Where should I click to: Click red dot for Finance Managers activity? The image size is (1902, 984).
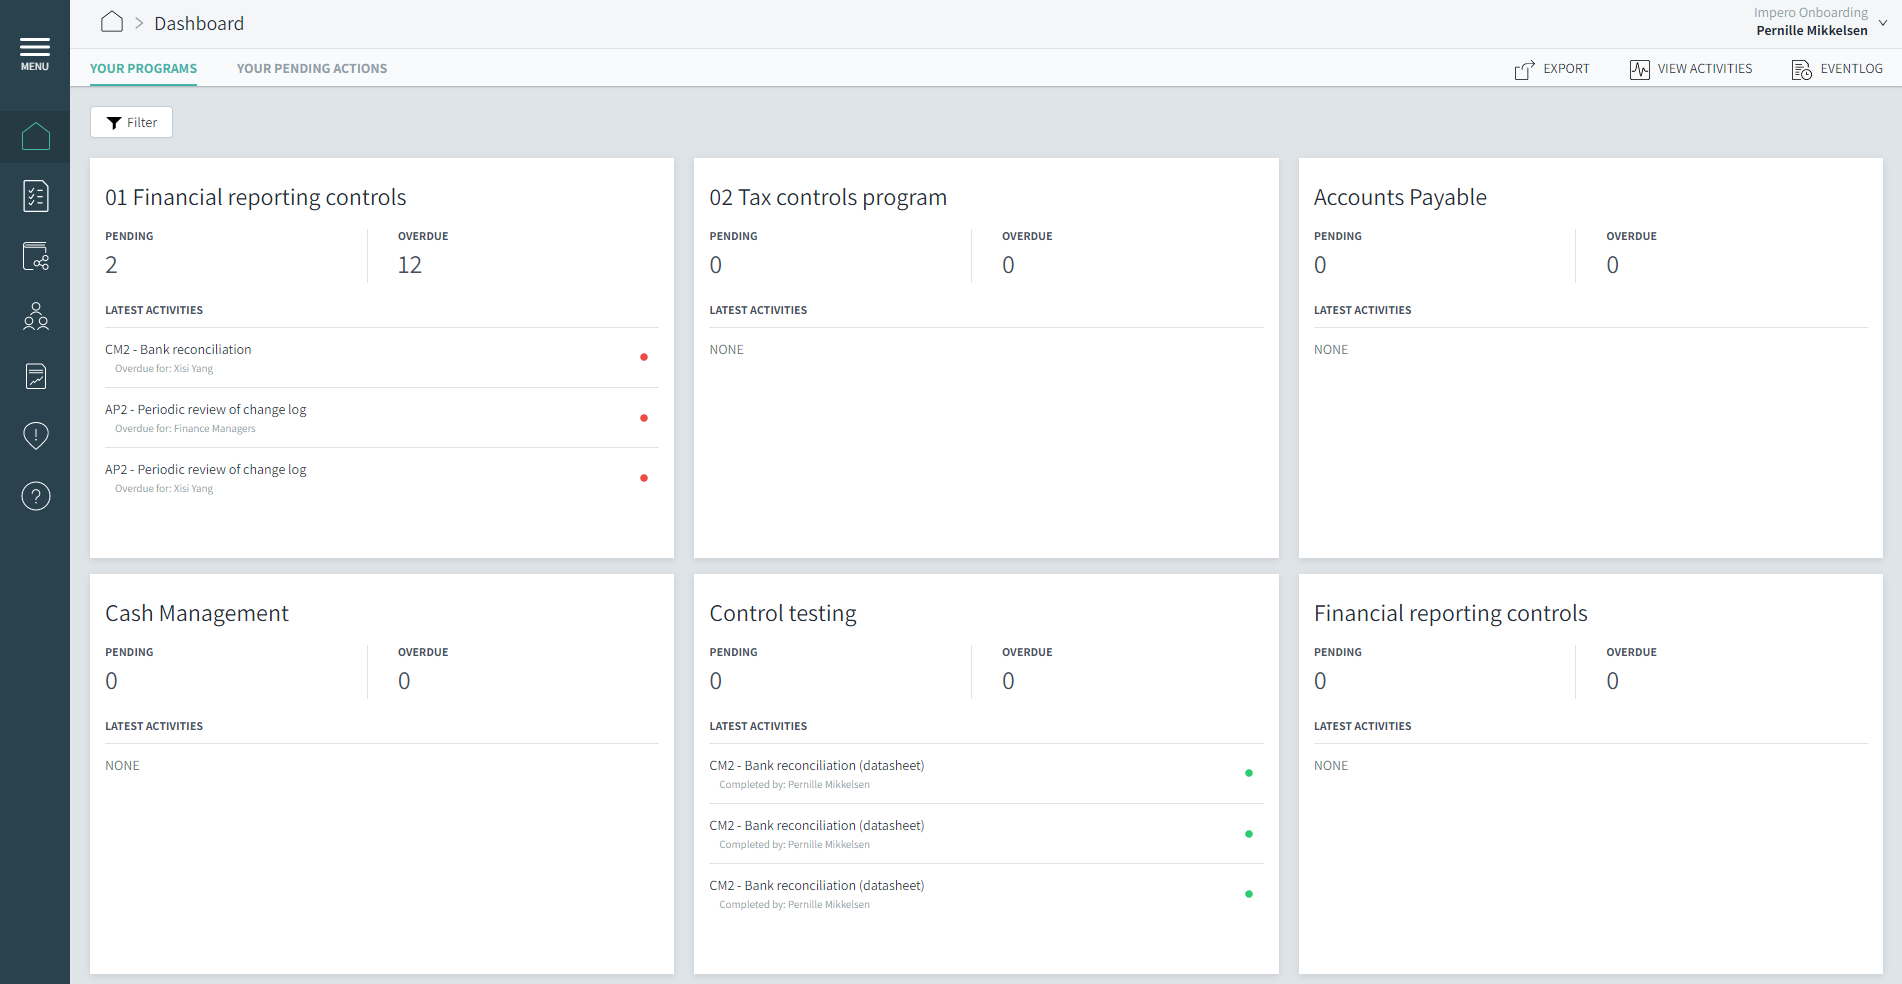tap(644, 418)
